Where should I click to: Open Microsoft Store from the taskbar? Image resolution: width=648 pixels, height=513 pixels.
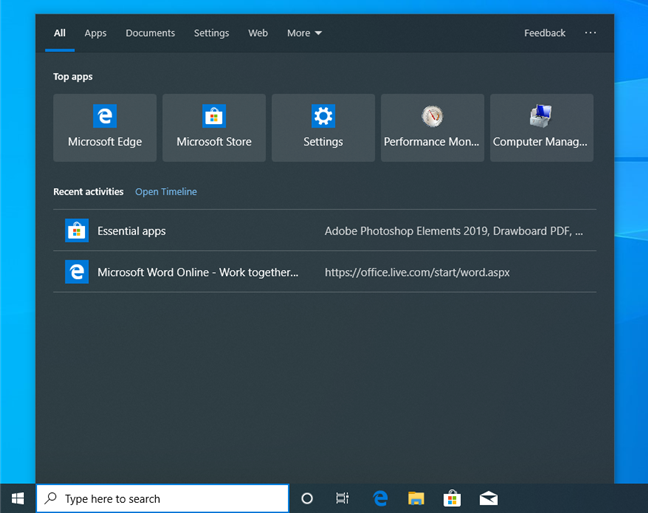coord(452,499)
